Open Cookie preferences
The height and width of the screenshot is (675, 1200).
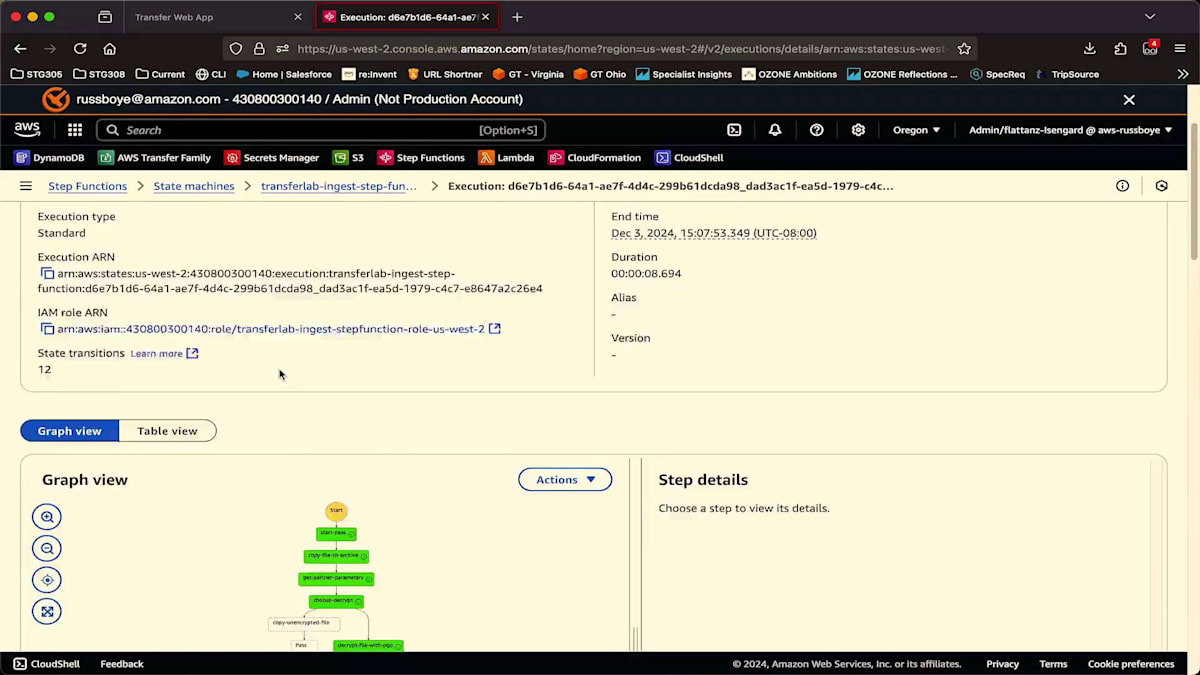[x=1131, y=664]
